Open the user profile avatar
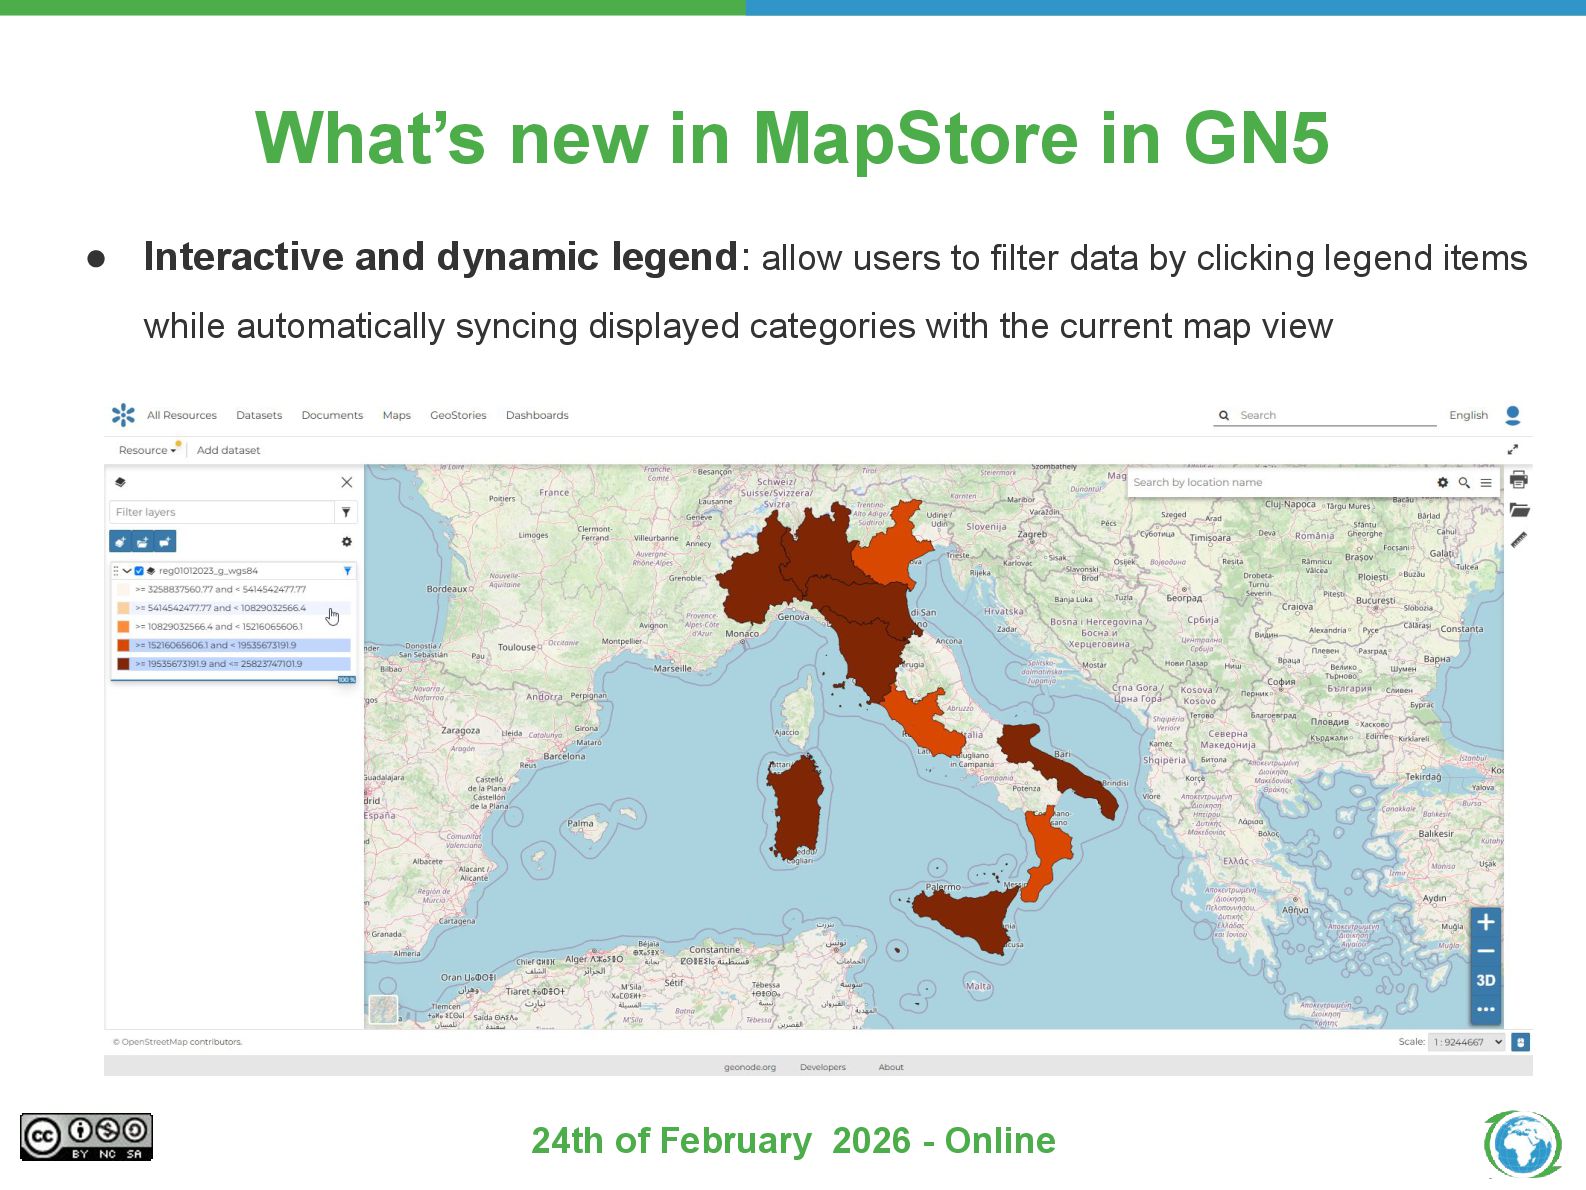 click(x=1513, y=415)
